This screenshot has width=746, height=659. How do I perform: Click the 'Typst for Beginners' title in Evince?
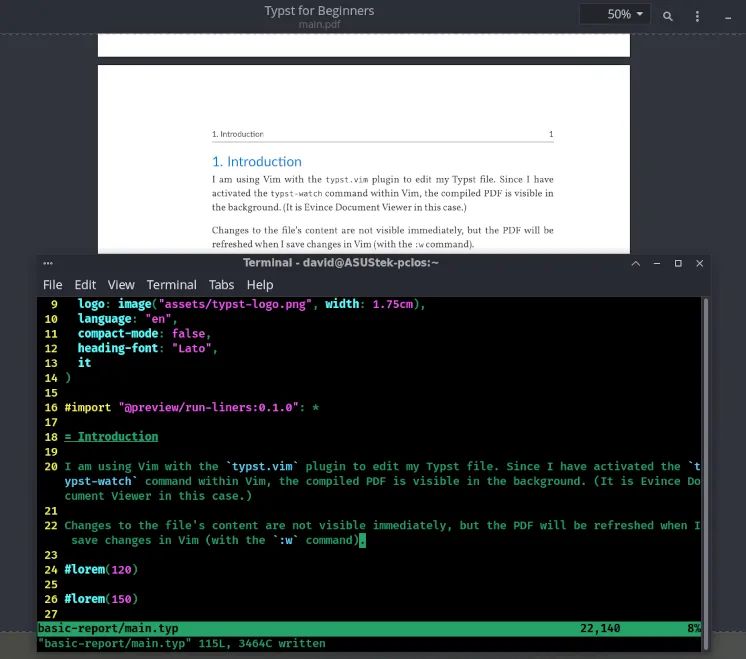[319, 11]
